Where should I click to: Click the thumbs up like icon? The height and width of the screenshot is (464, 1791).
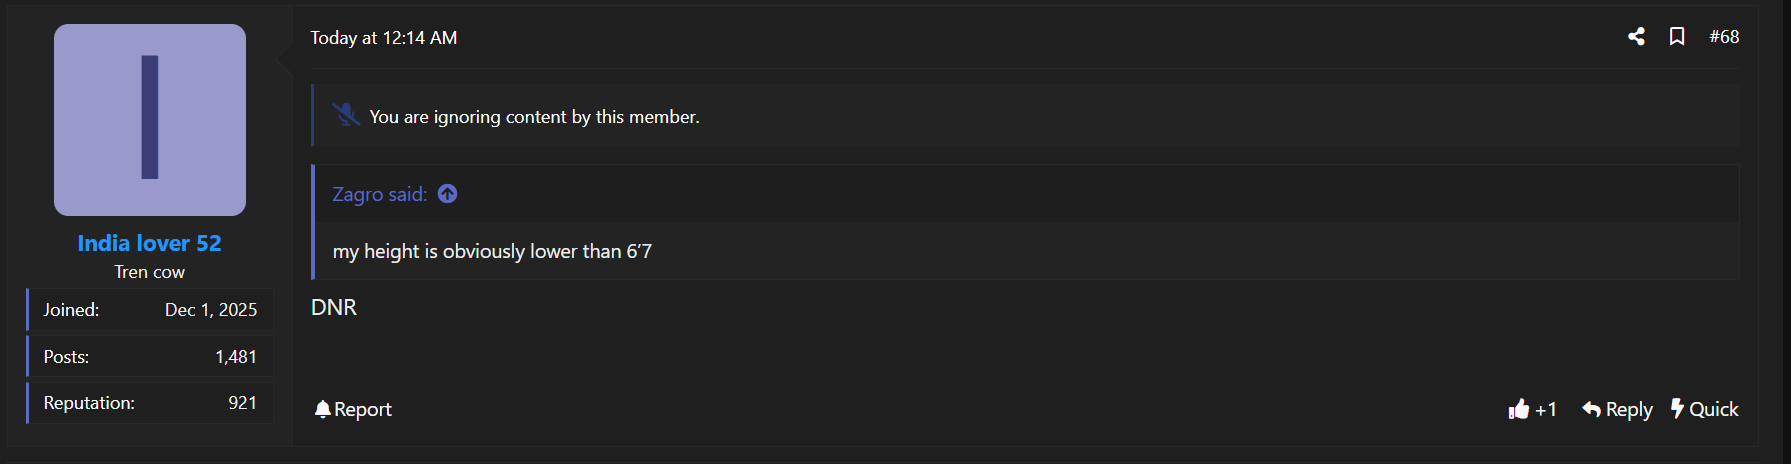(1519, 409)
